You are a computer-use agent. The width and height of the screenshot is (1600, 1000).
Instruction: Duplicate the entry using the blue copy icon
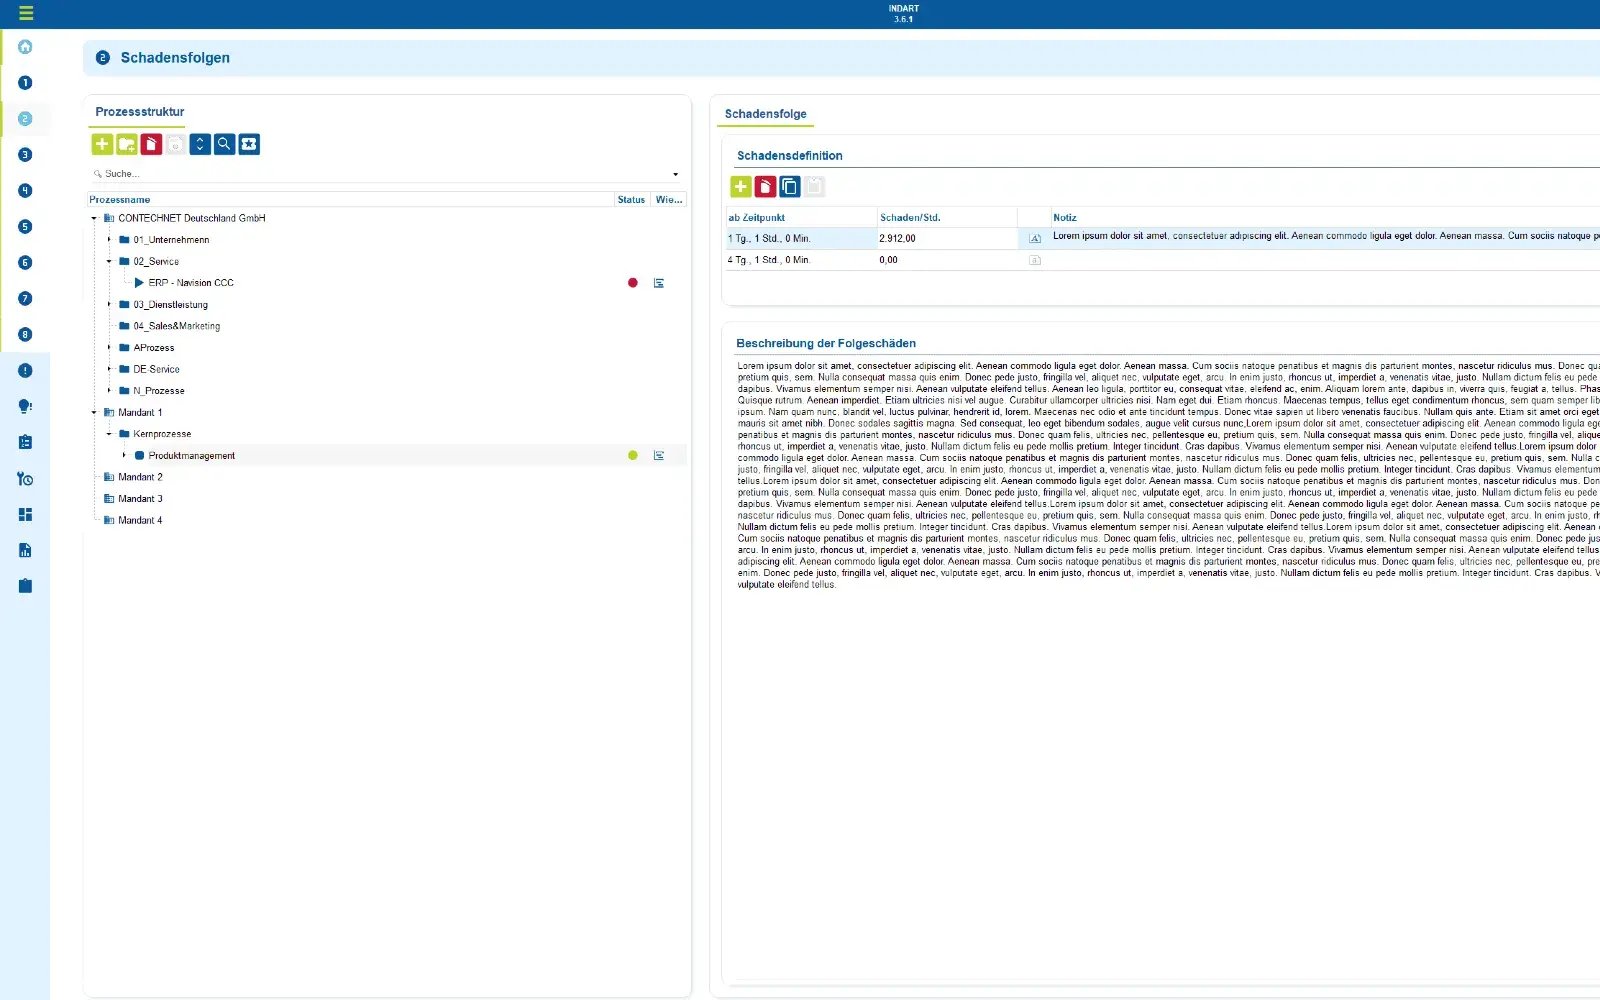tap(788, 186)
